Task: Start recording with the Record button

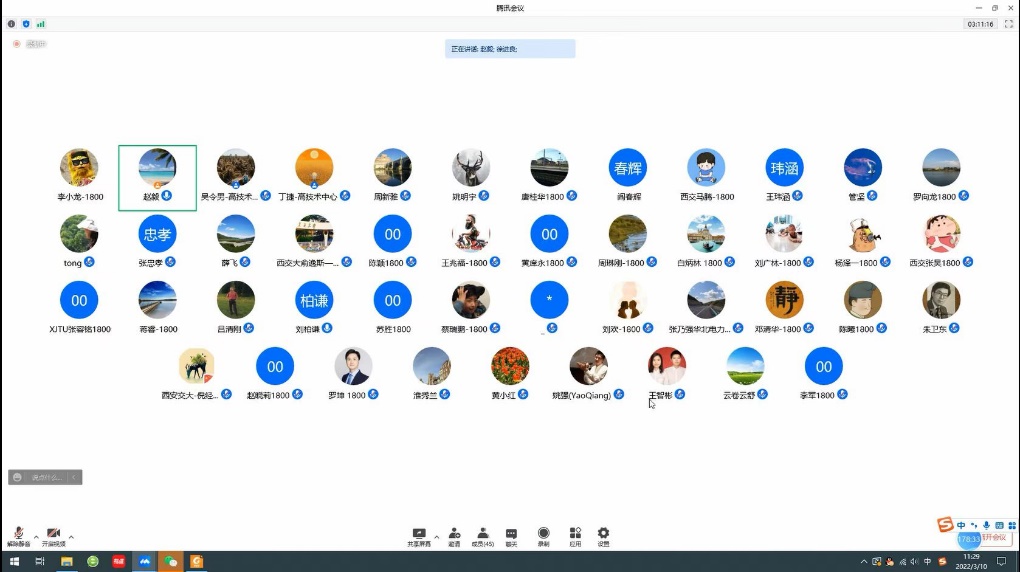Action: point(543,535)
